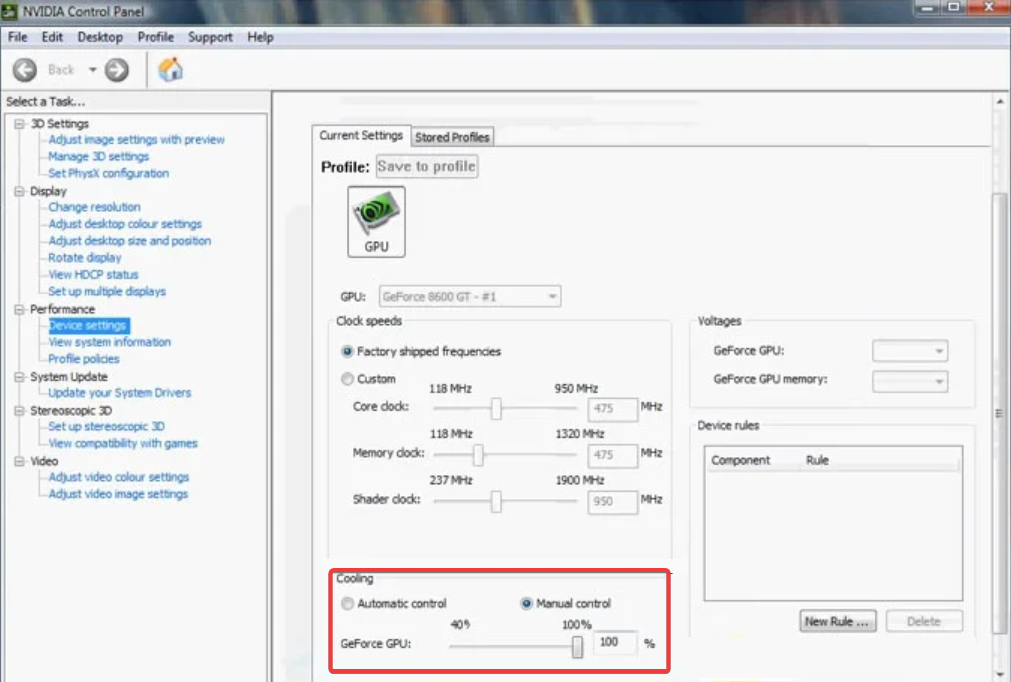This screenshot has width=1011, height=682.
Task: Collapse the Performance tree node
Action: point(19,309)
